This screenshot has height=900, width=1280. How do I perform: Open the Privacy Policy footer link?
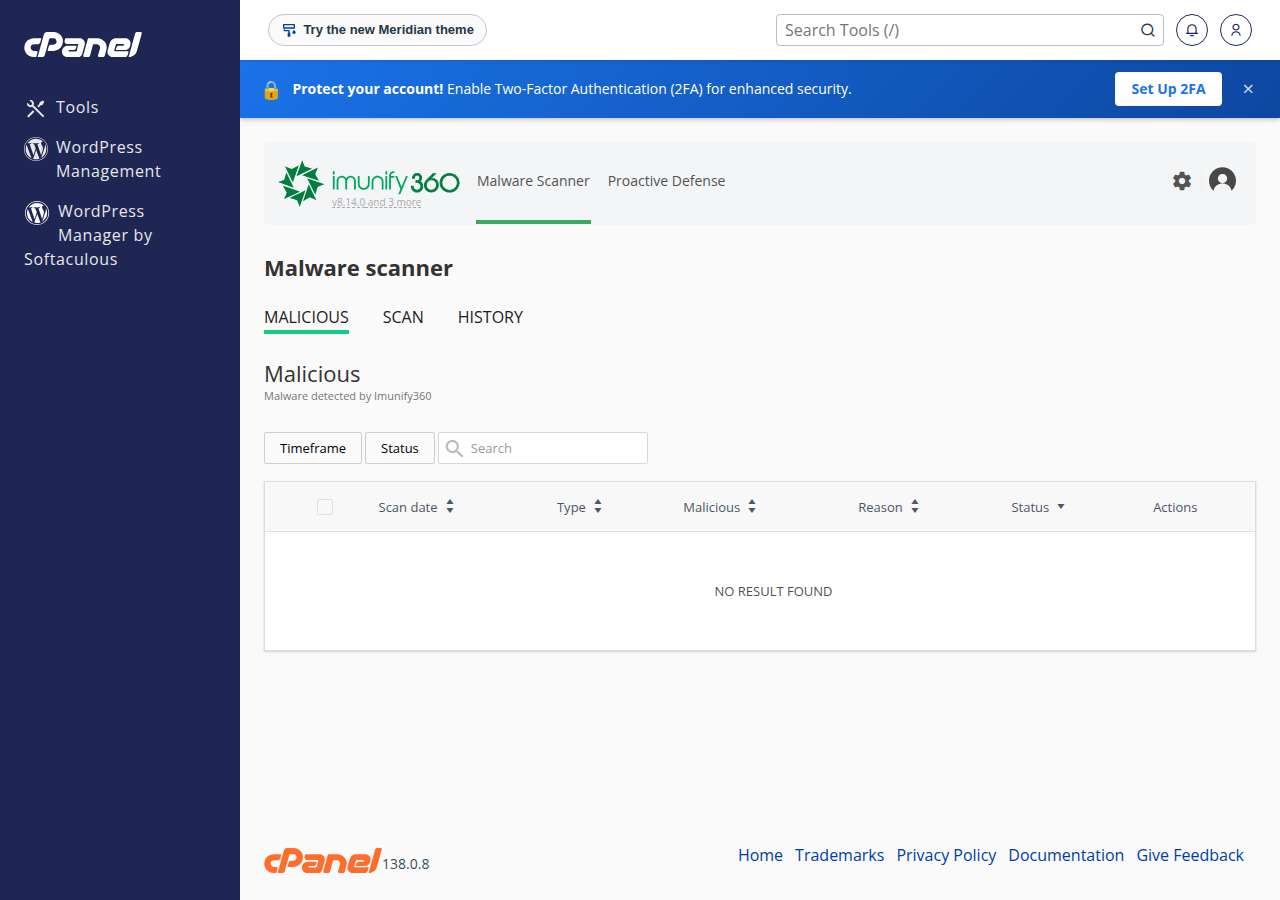[946, 855]
